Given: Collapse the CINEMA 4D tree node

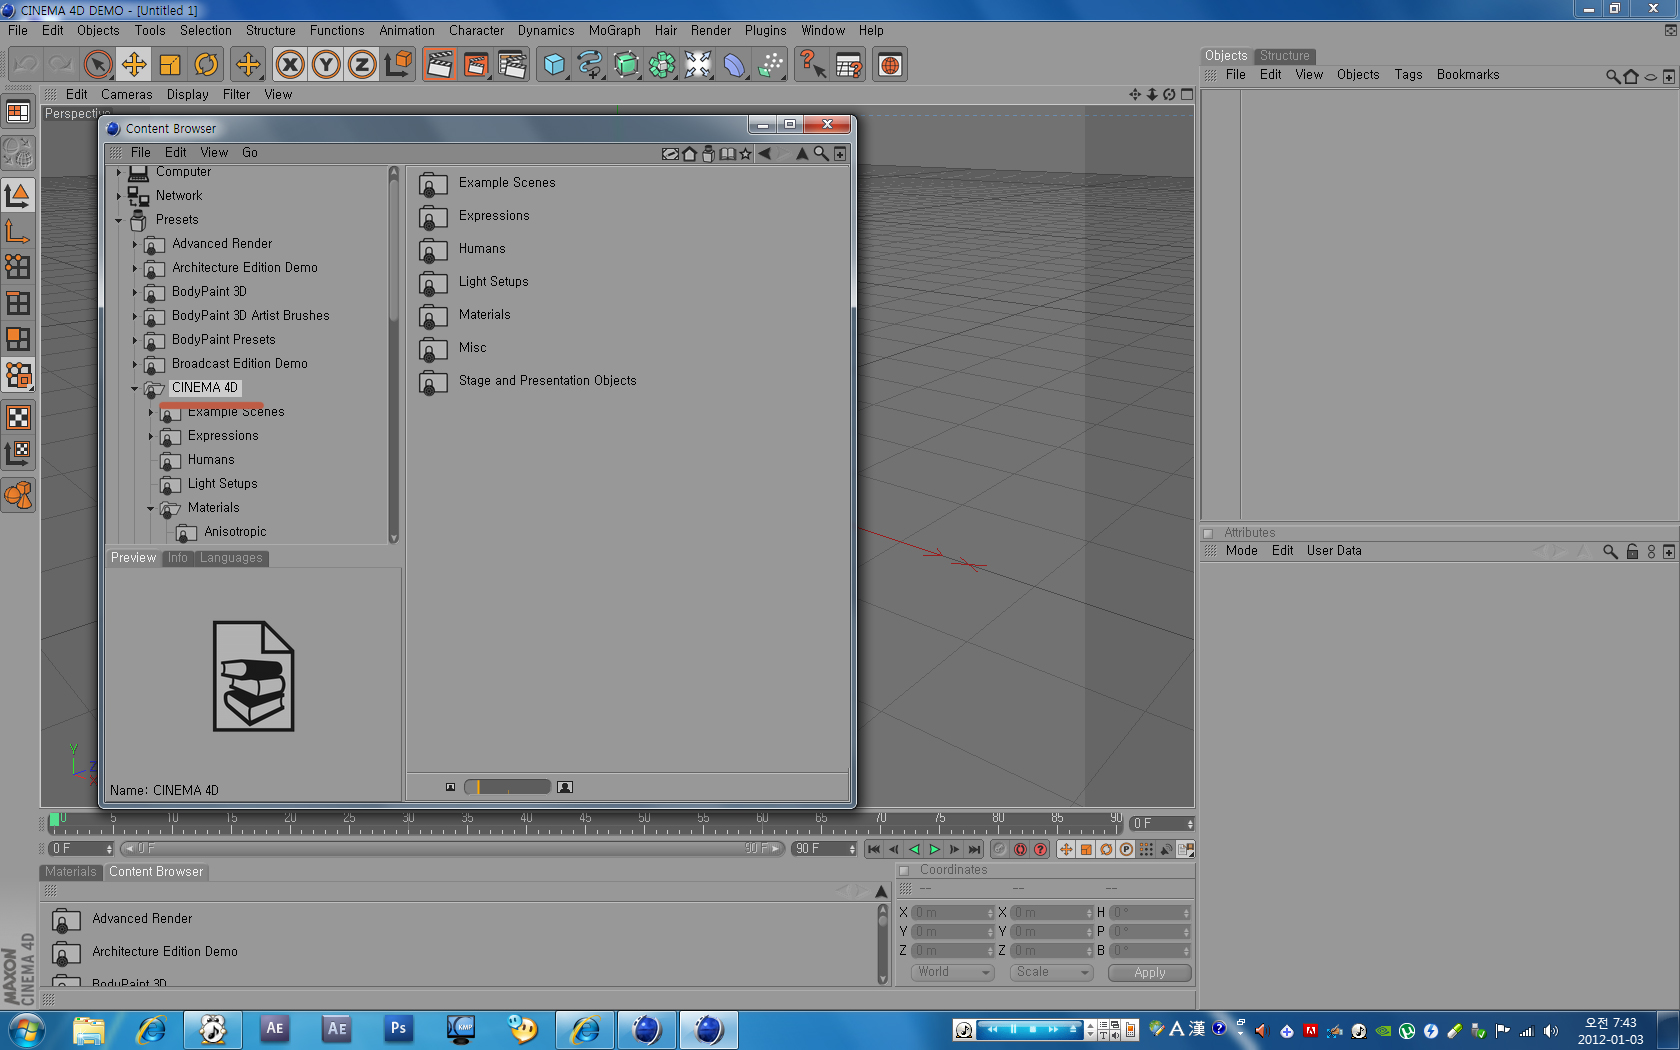Looking at the screenshot, I should pos(135,388).
